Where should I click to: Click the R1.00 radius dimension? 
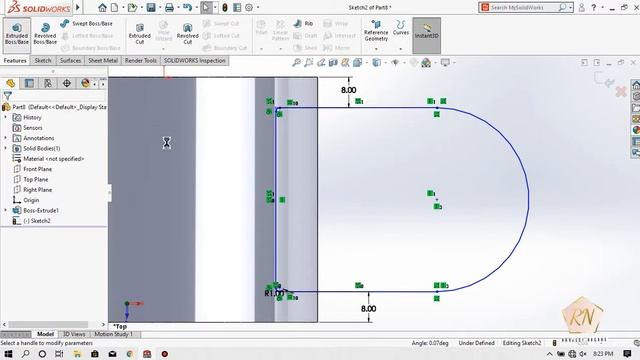coord(273,293)
